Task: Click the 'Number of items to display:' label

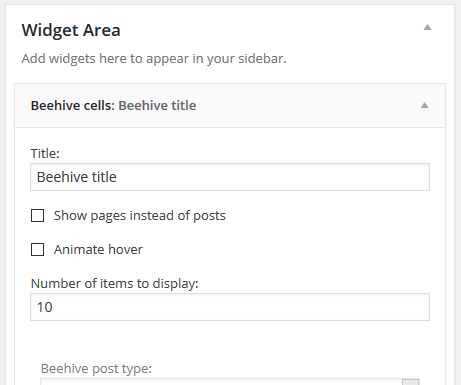Action: pos(114,284)
